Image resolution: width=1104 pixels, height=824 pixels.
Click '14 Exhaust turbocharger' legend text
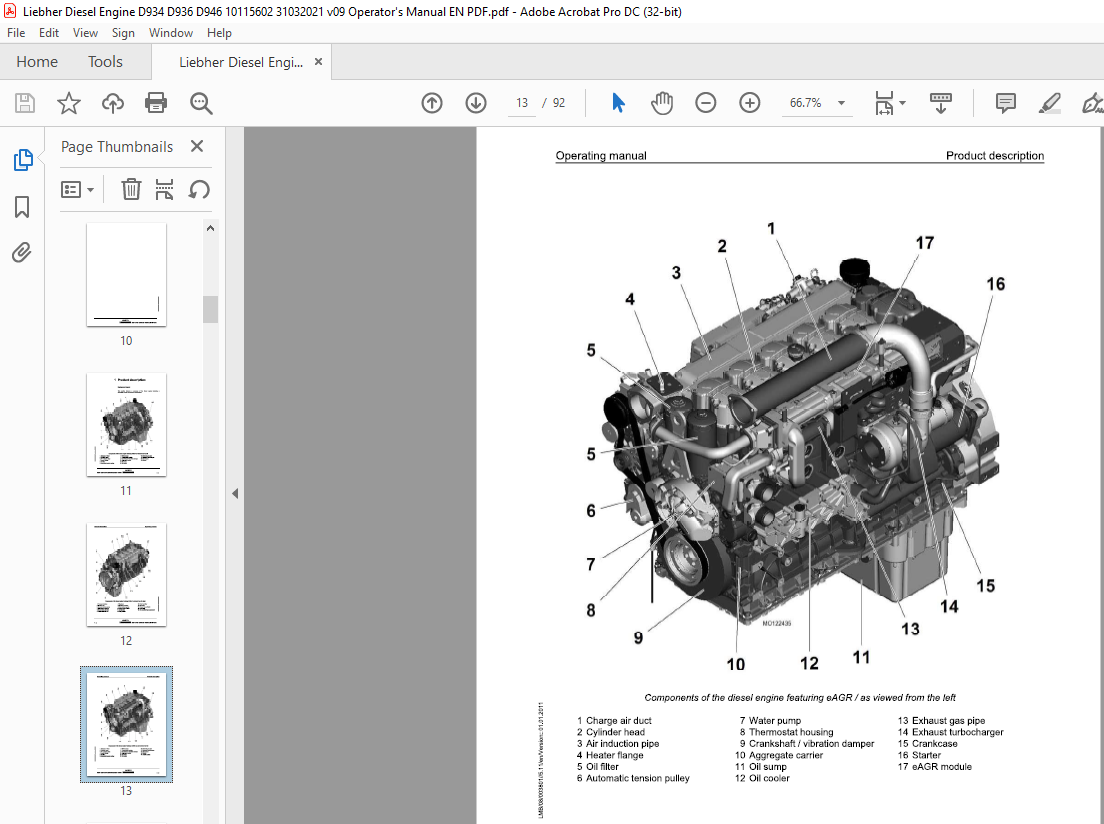click(951, 732)
